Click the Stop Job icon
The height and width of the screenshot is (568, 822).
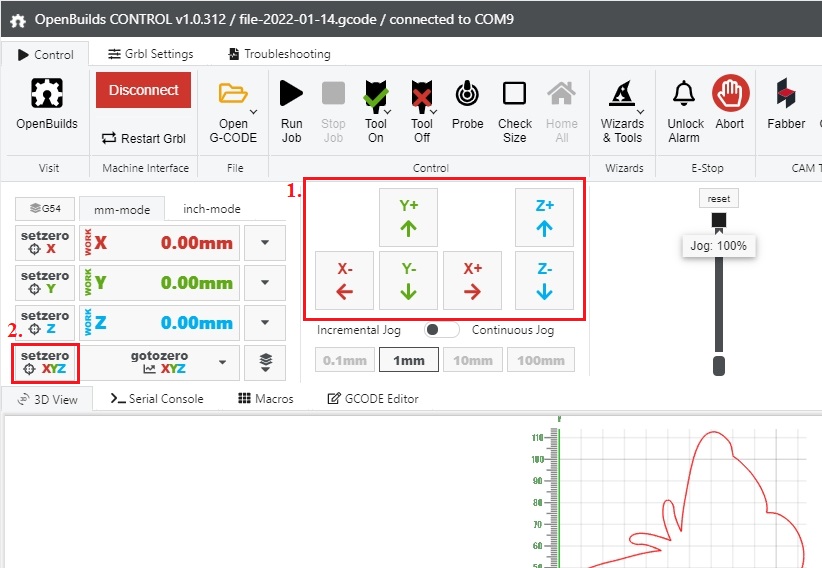pyautogui.click(x=333, y=93)
